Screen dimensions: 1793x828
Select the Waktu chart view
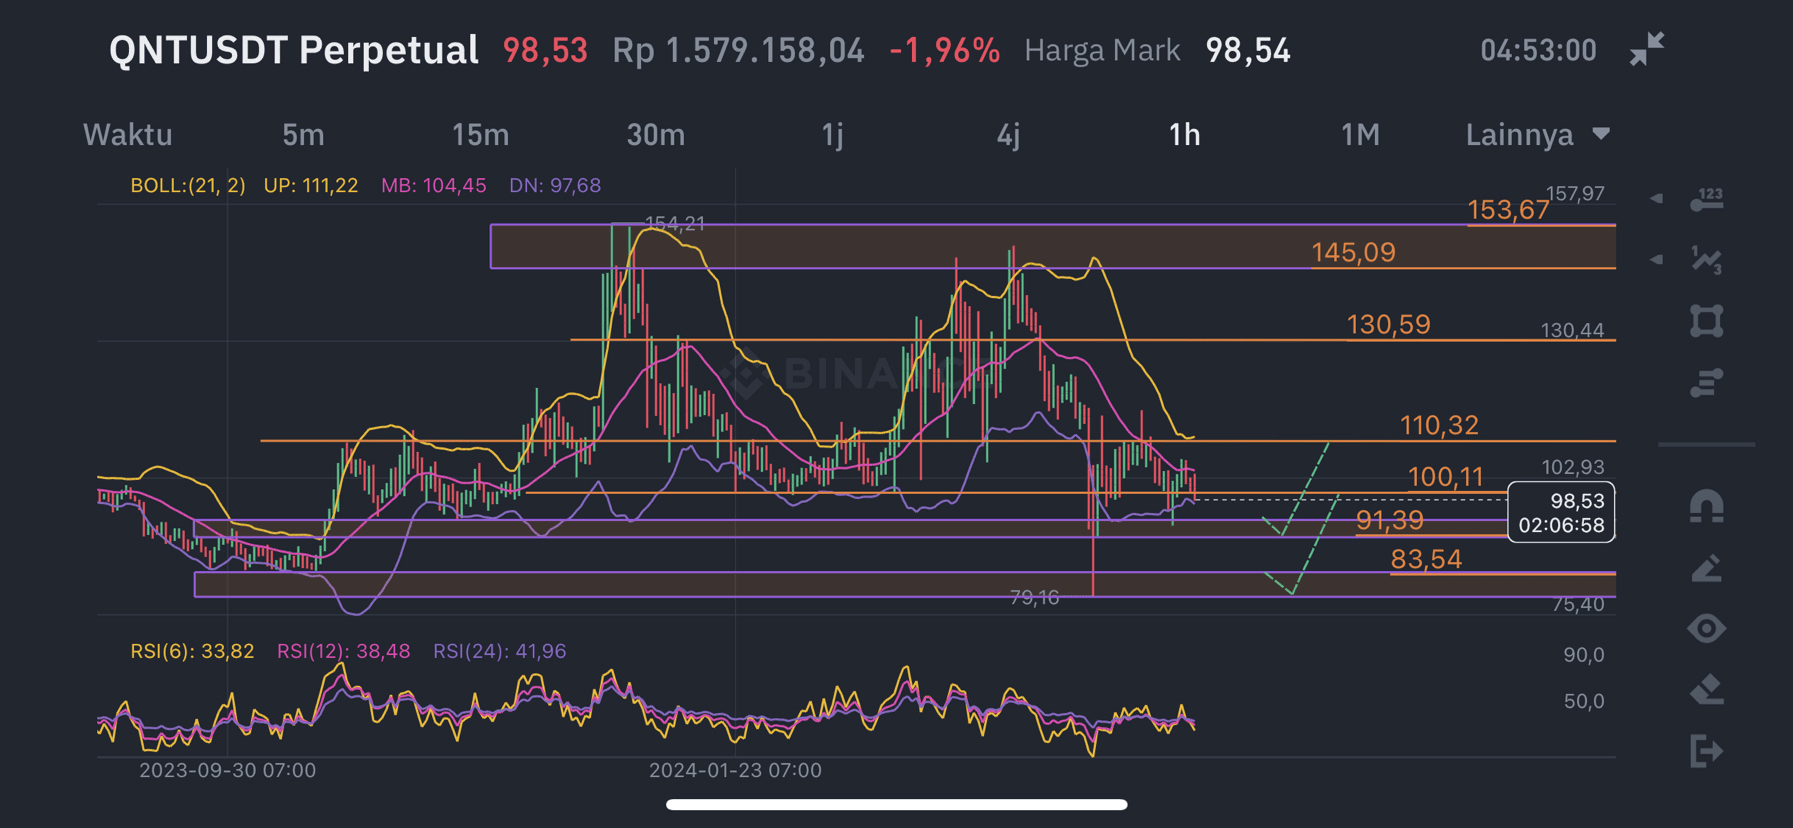click(127, 135)
